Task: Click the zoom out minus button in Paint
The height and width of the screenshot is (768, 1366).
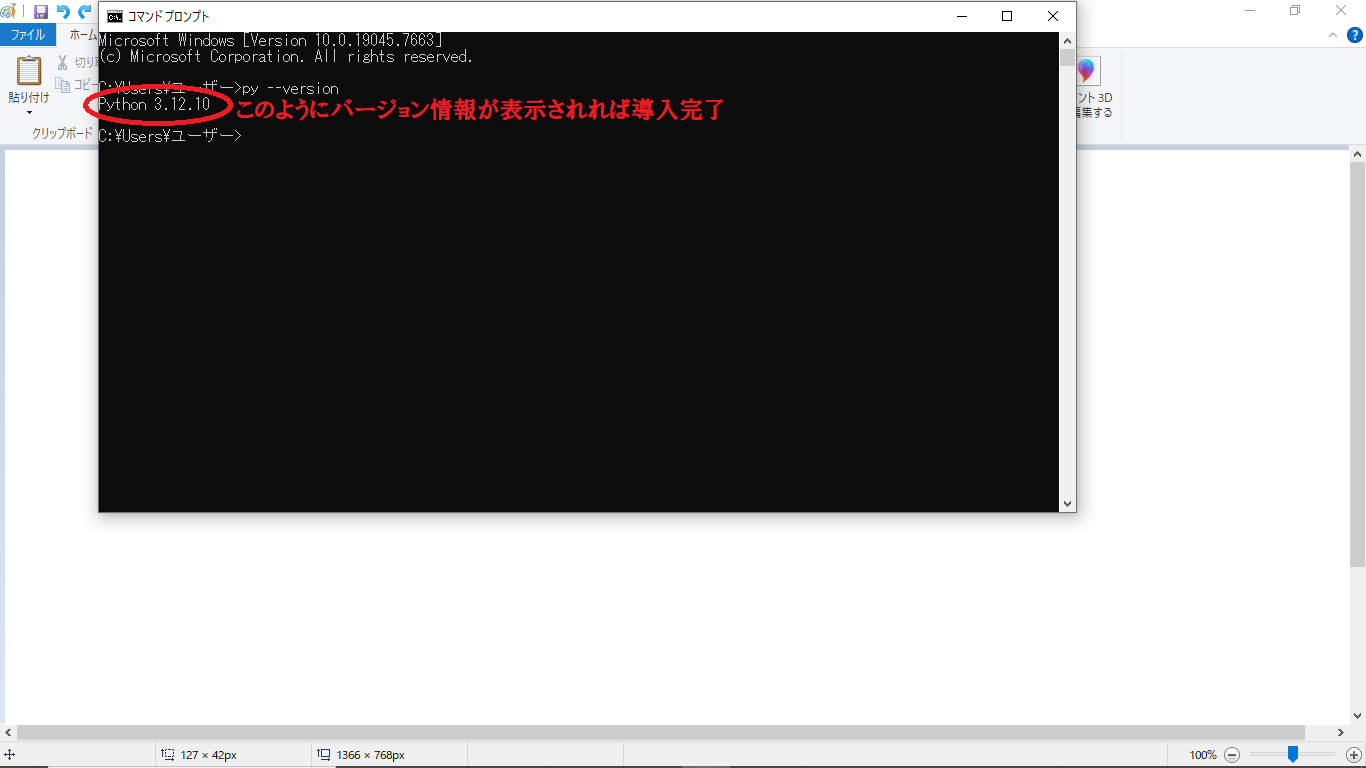Action: point(1232,755)
